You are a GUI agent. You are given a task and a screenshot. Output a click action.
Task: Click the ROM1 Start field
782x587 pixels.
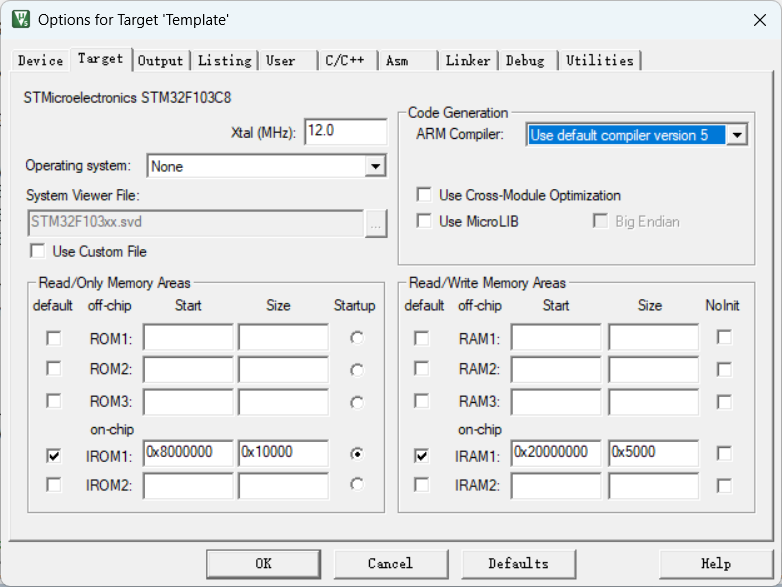[x=188, y=338]
